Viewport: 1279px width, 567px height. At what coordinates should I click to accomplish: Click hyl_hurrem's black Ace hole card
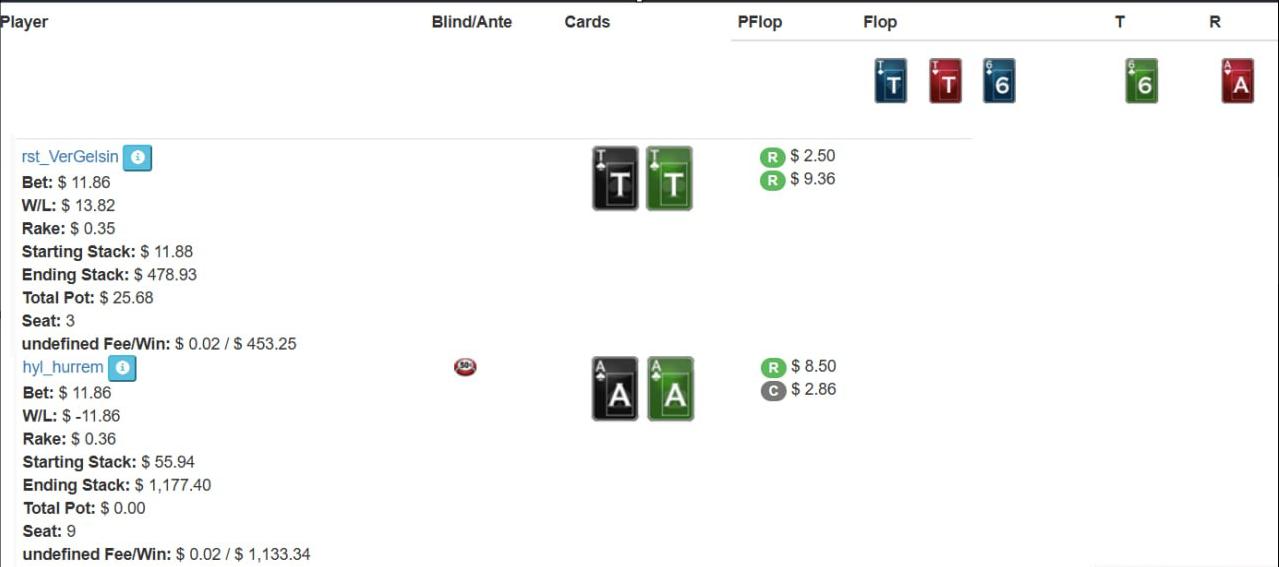click(615, 389)
